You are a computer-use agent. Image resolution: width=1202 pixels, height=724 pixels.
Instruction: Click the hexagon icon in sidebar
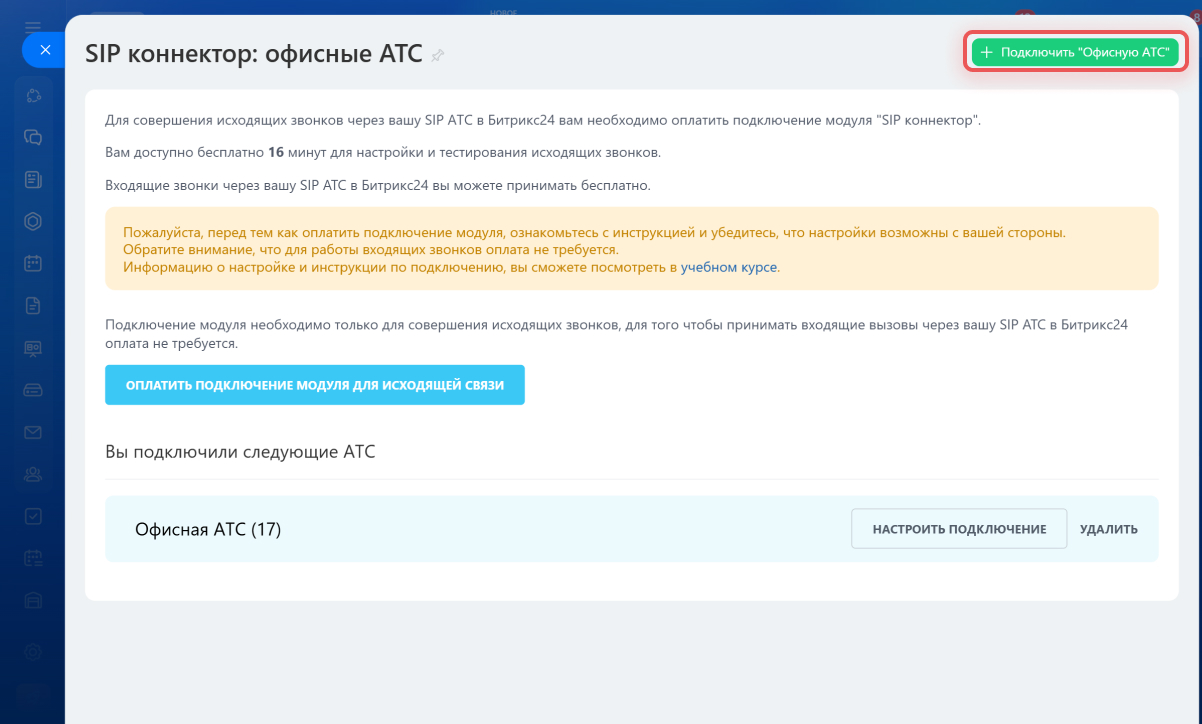(x=33, y=222)
